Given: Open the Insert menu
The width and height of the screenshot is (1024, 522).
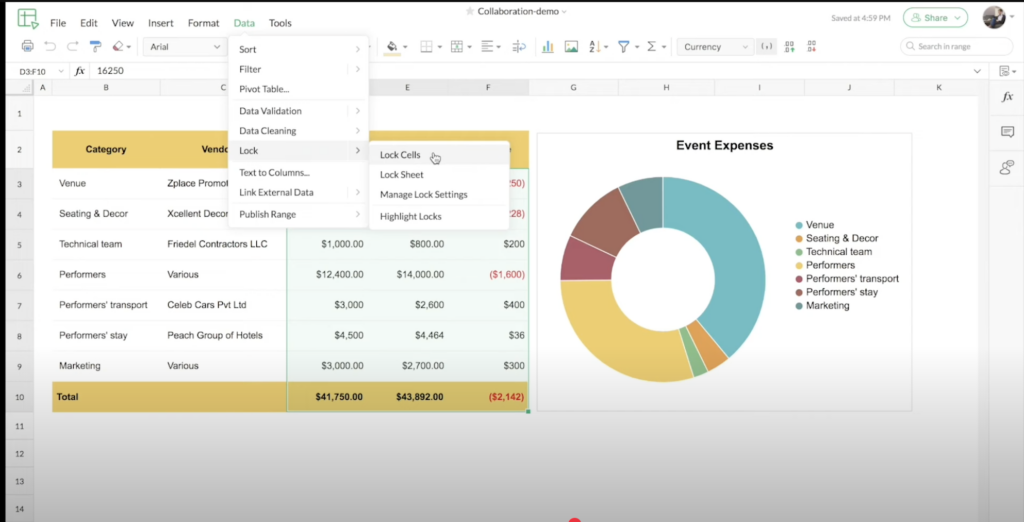Looking at the screenshot, I should [x=161, y=23].
